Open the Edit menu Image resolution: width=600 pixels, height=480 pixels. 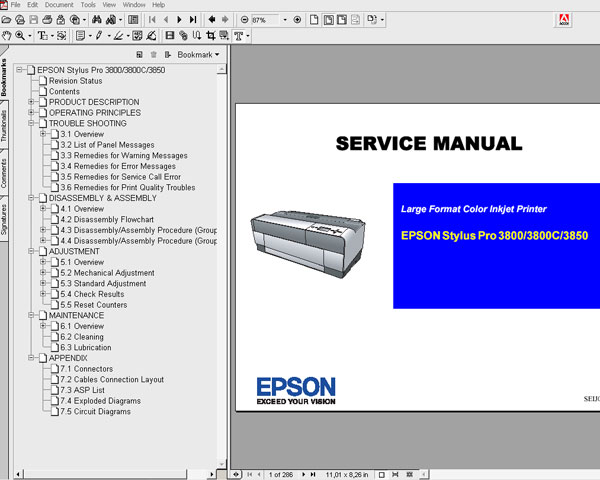(33, 5)
